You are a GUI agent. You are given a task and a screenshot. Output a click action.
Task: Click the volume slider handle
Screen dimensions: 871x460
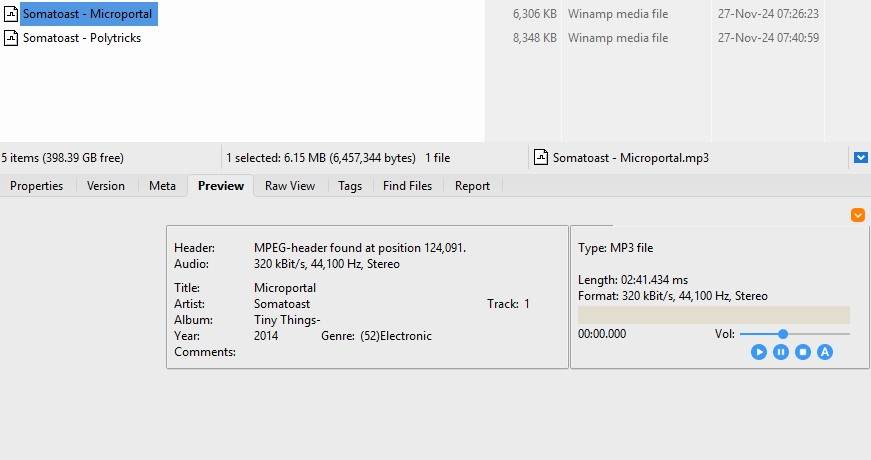click(x=783, y=334)
